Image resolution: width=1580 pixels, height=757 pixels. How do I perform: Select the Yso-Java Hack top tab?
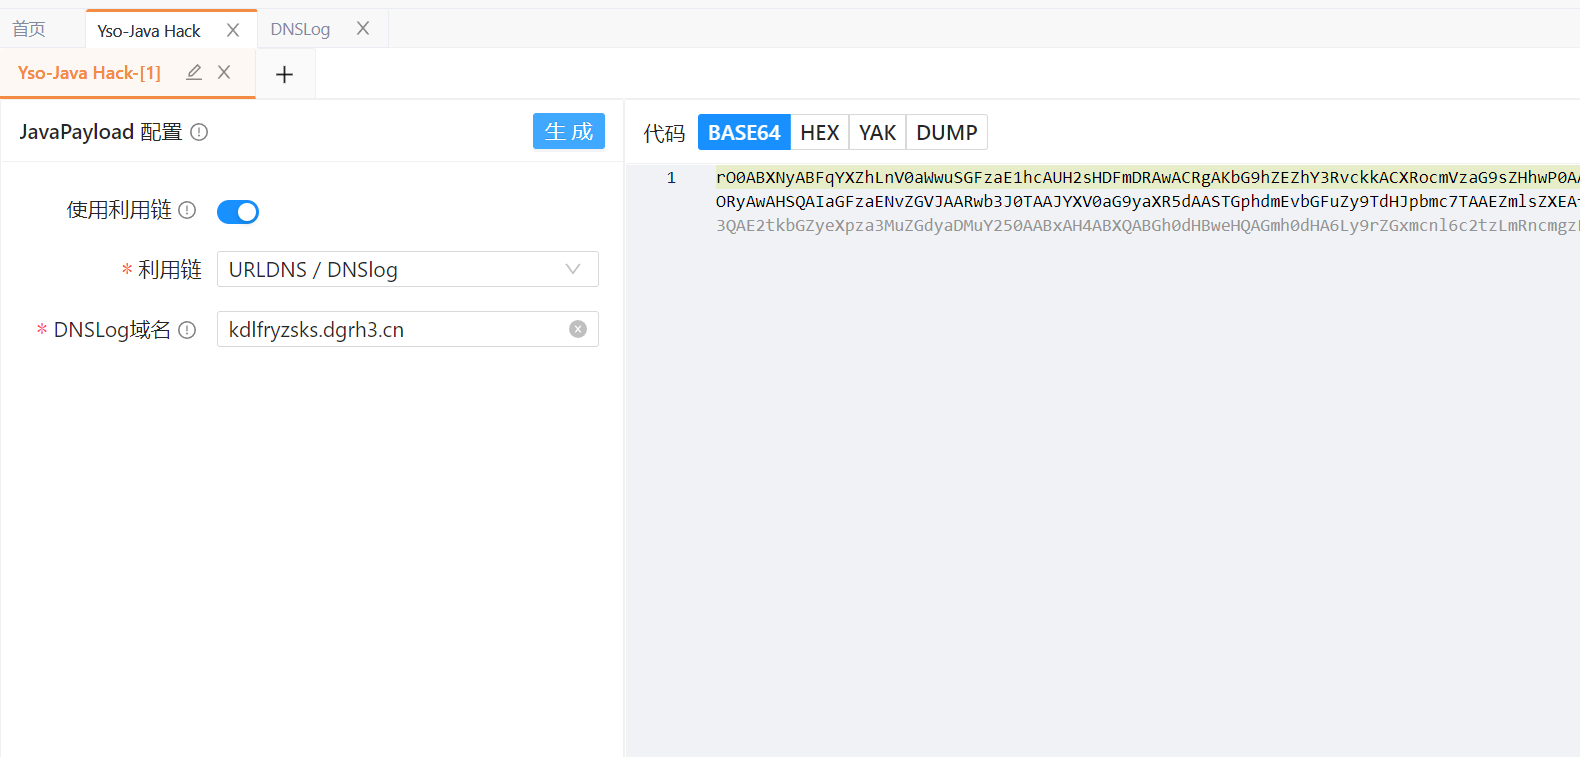[149, 31]
